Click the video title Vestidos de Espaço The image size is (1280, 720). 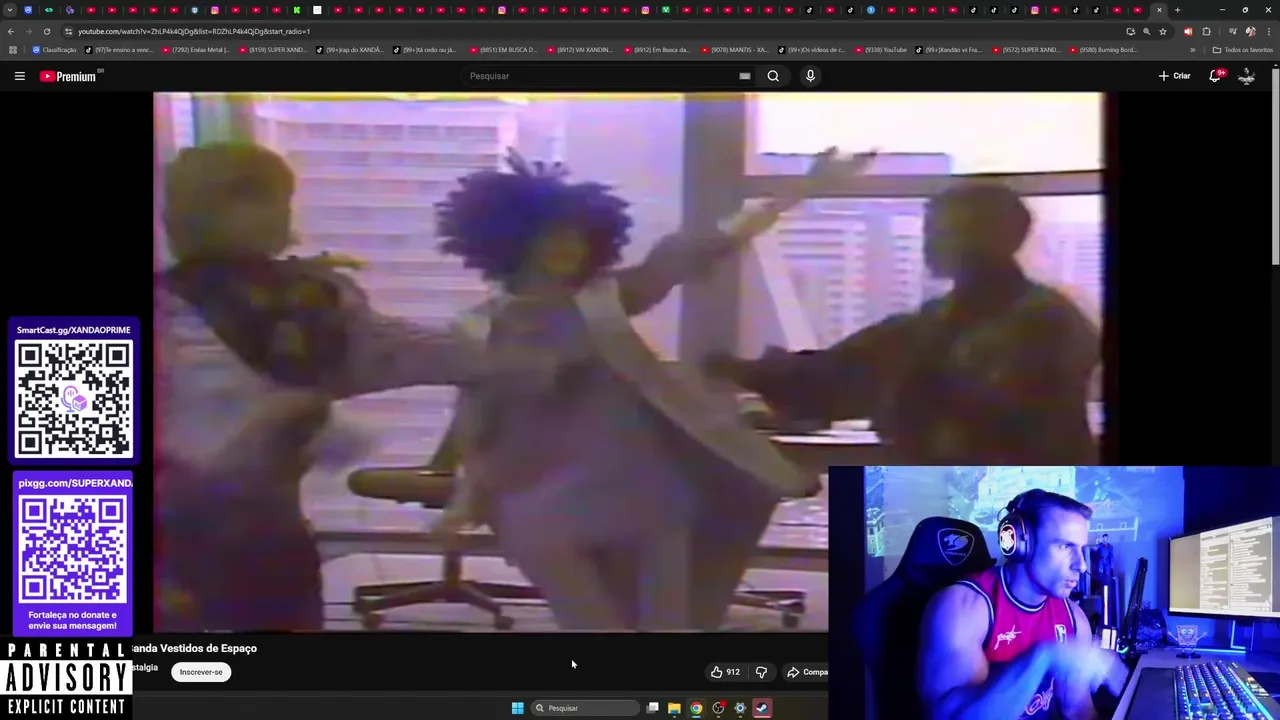[x=195, y=648]
